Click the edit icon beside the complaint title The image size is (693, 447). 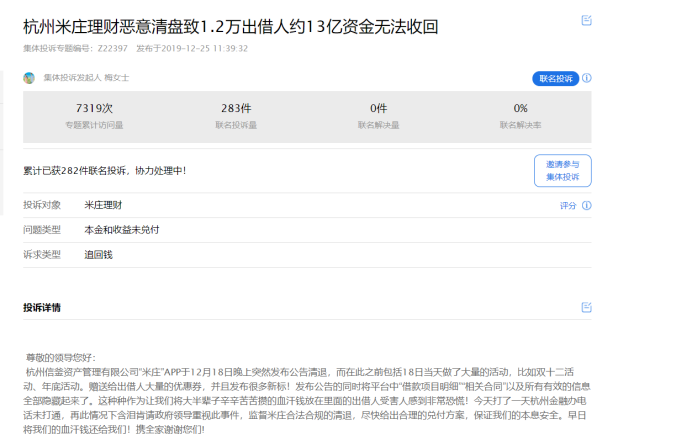586,21
